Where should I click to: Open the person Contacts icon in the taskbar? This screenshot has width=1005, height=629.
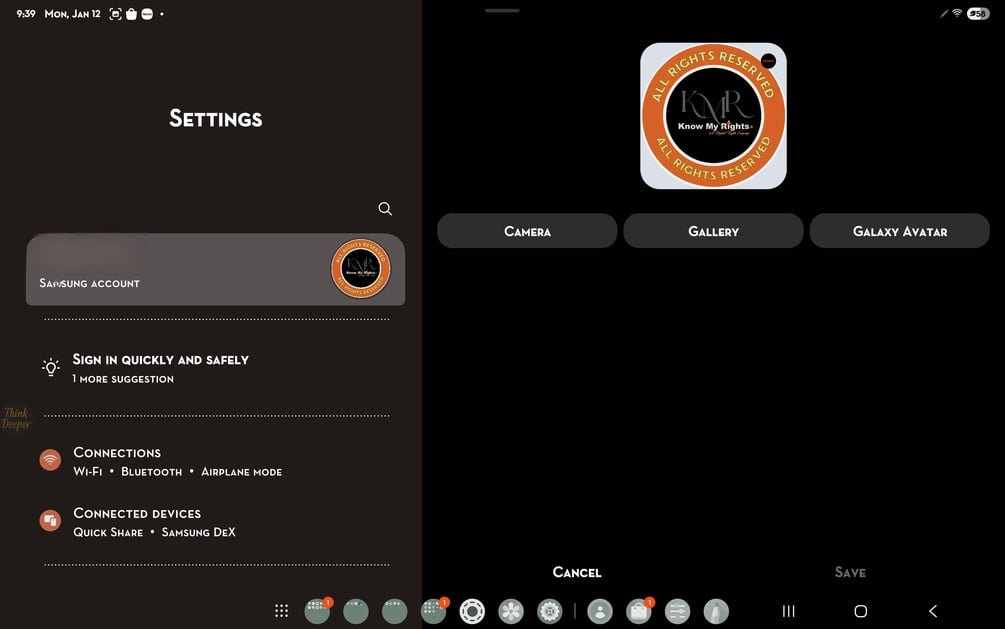click(x=600, y=611)
